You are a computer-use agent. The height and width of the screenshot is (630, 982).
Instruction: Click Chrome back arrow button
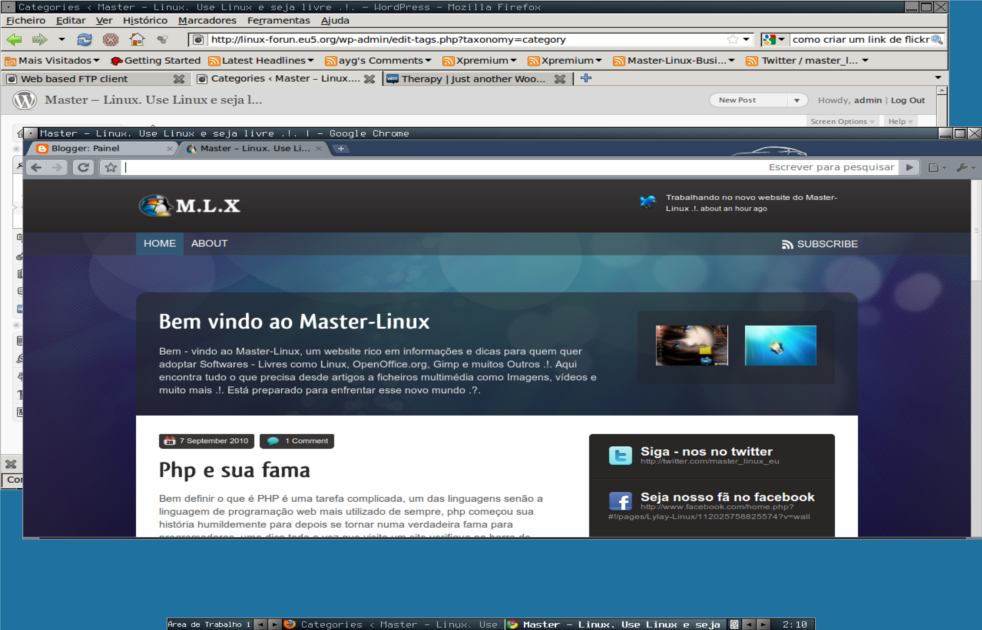coord(36,167)
